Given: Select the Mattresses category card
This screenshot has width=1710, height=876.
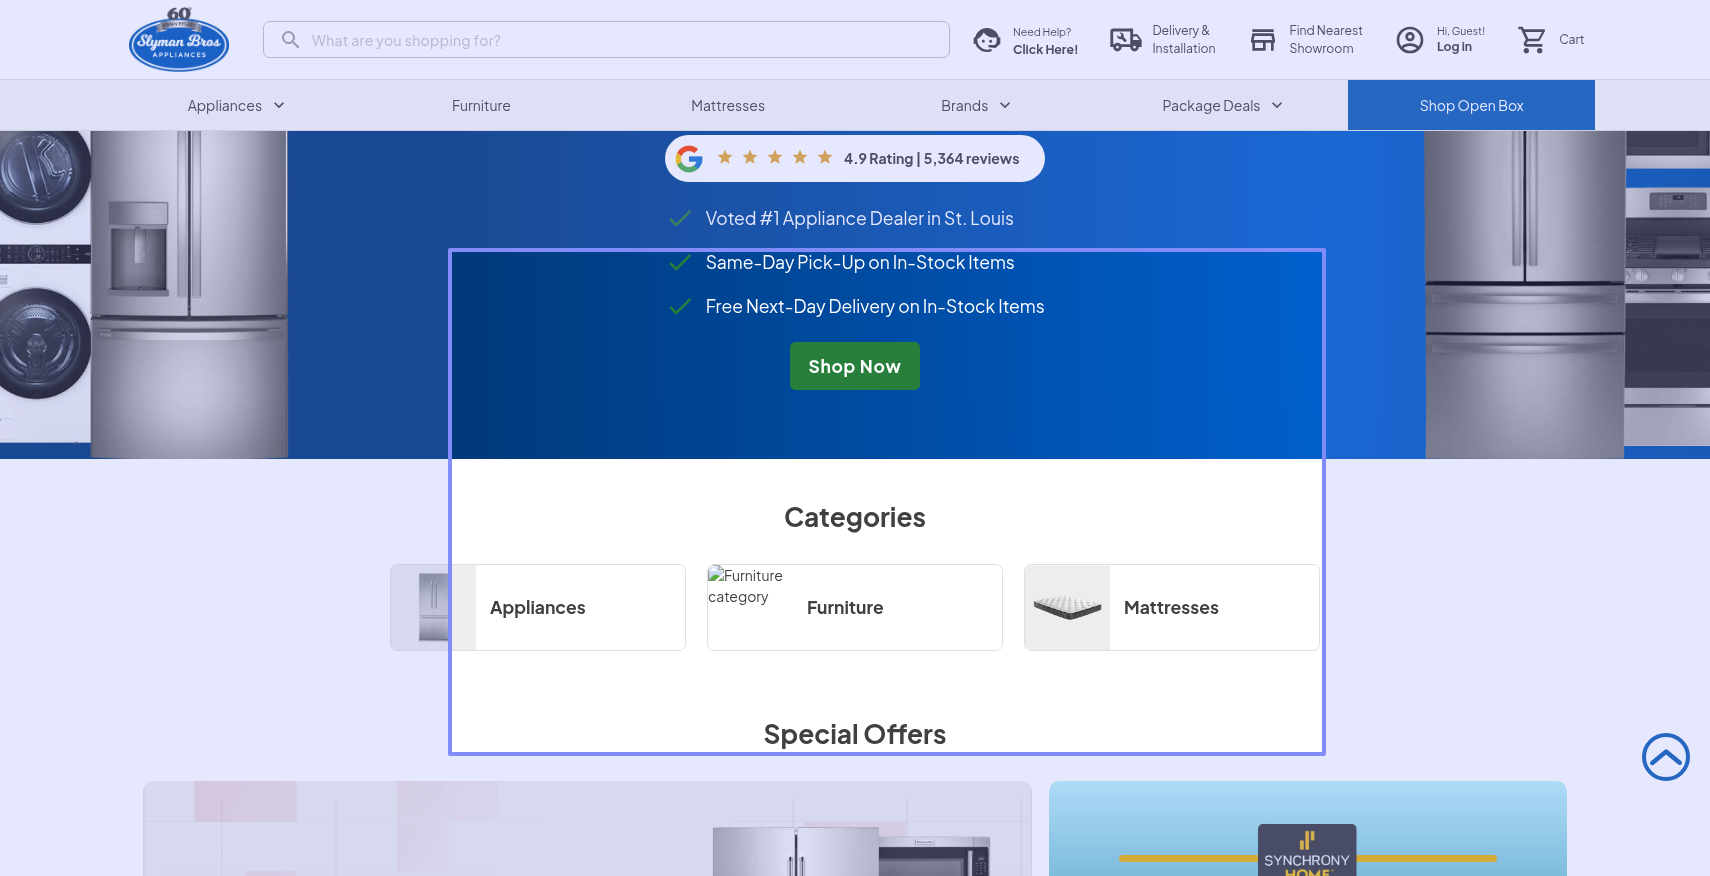Looking at the screenshot, I should (1171, 608).
